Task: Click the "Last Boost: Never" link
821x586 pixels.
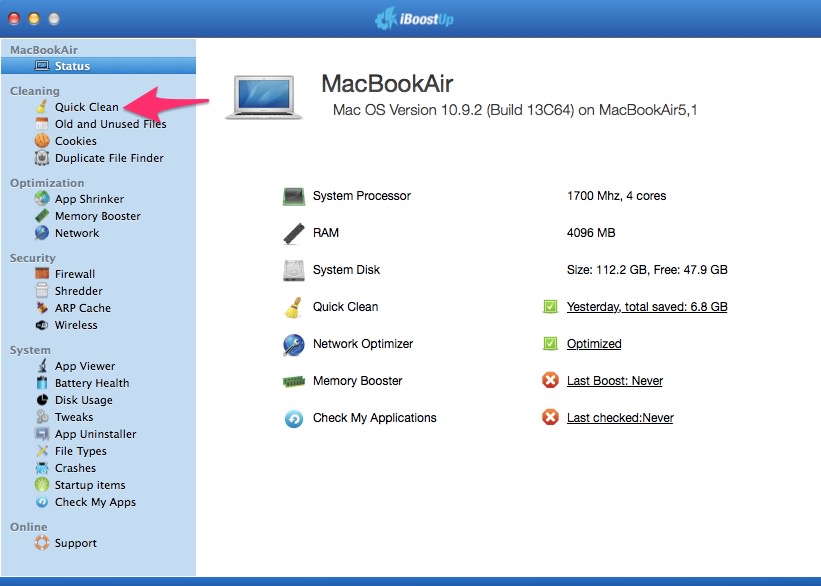Action: [x=615, y=381]
